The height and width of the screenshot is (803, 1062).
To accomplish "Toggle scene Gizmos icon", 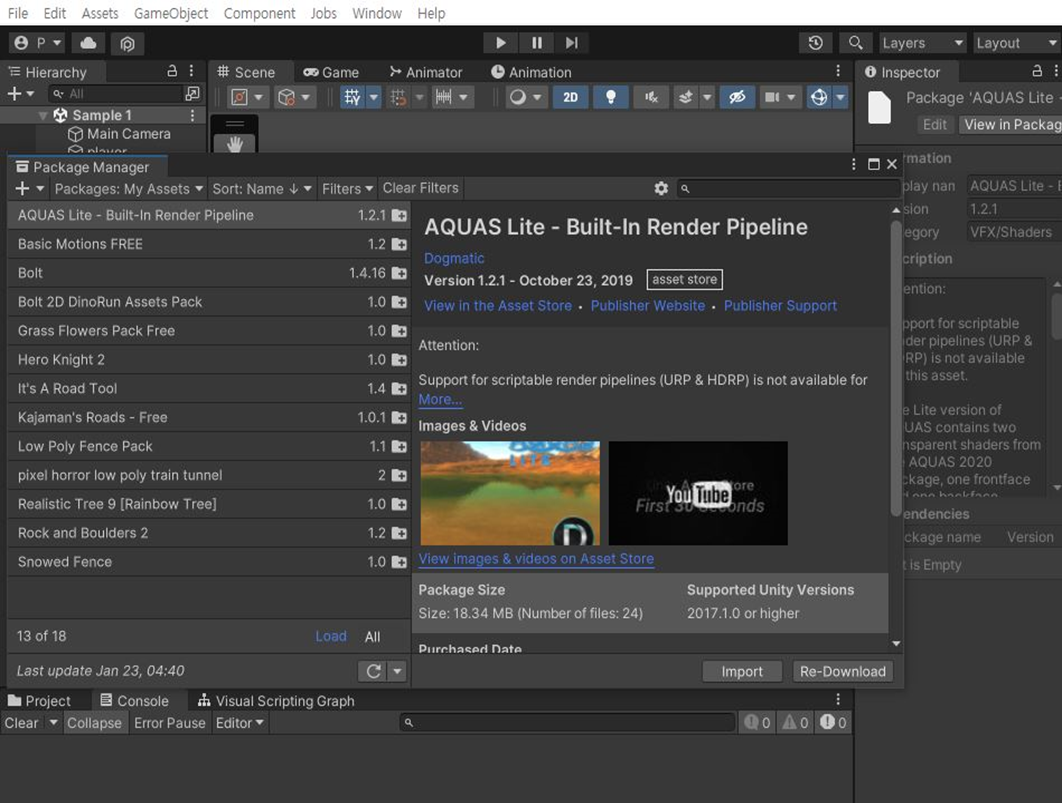I will coord(819,97).
